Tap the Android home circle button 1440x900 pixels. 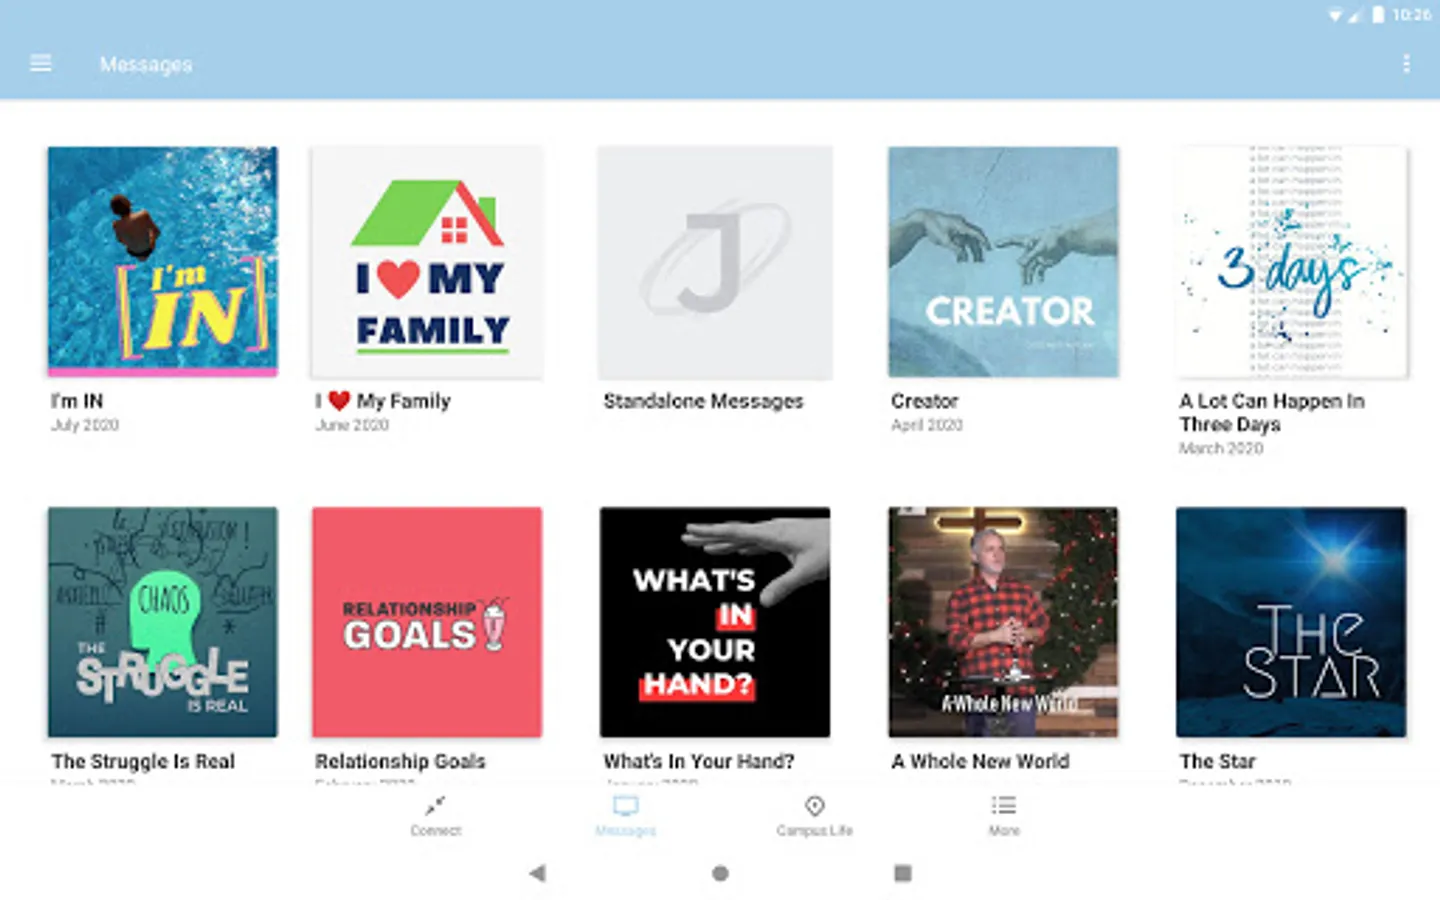(x=720, y=873)
